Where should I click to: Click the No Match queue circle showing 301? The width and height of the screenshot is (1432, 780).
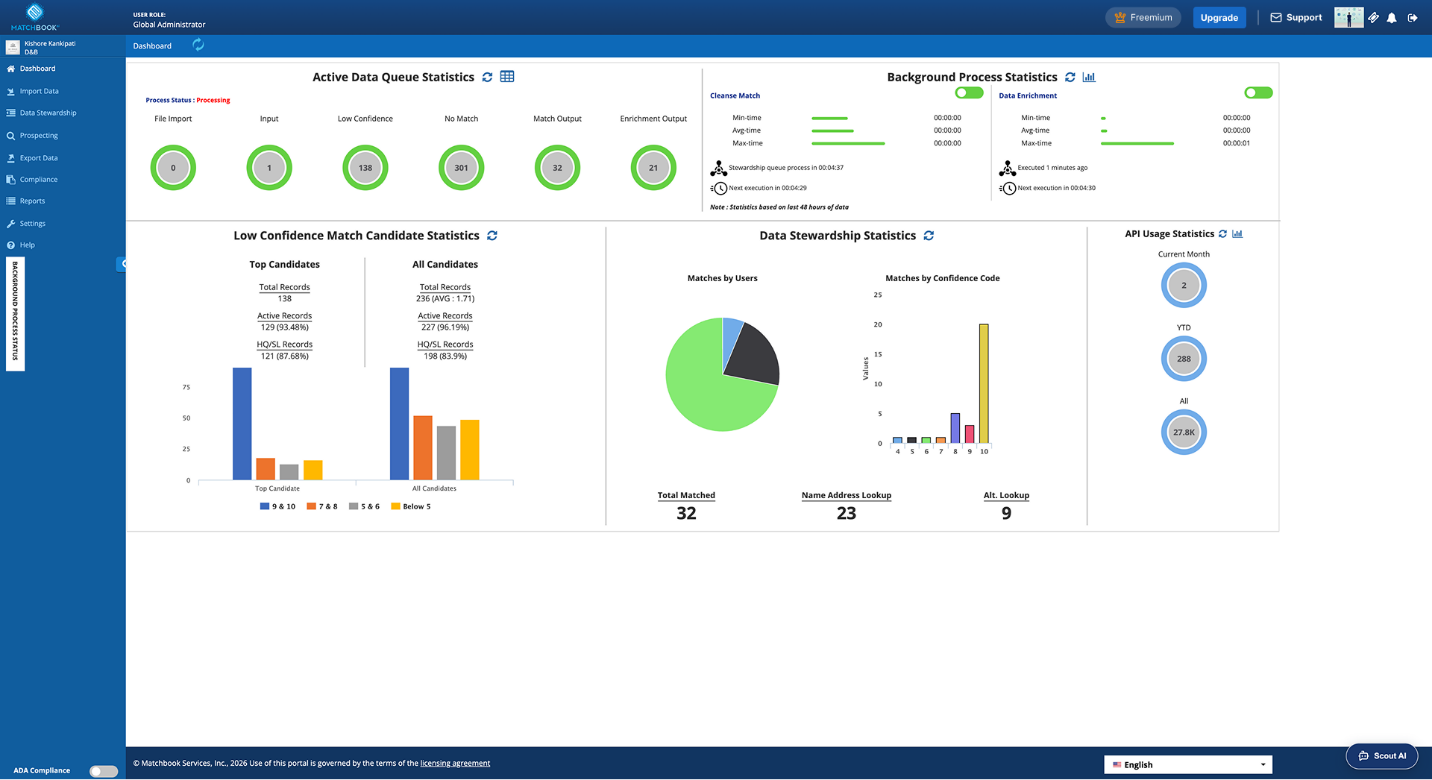461,168
